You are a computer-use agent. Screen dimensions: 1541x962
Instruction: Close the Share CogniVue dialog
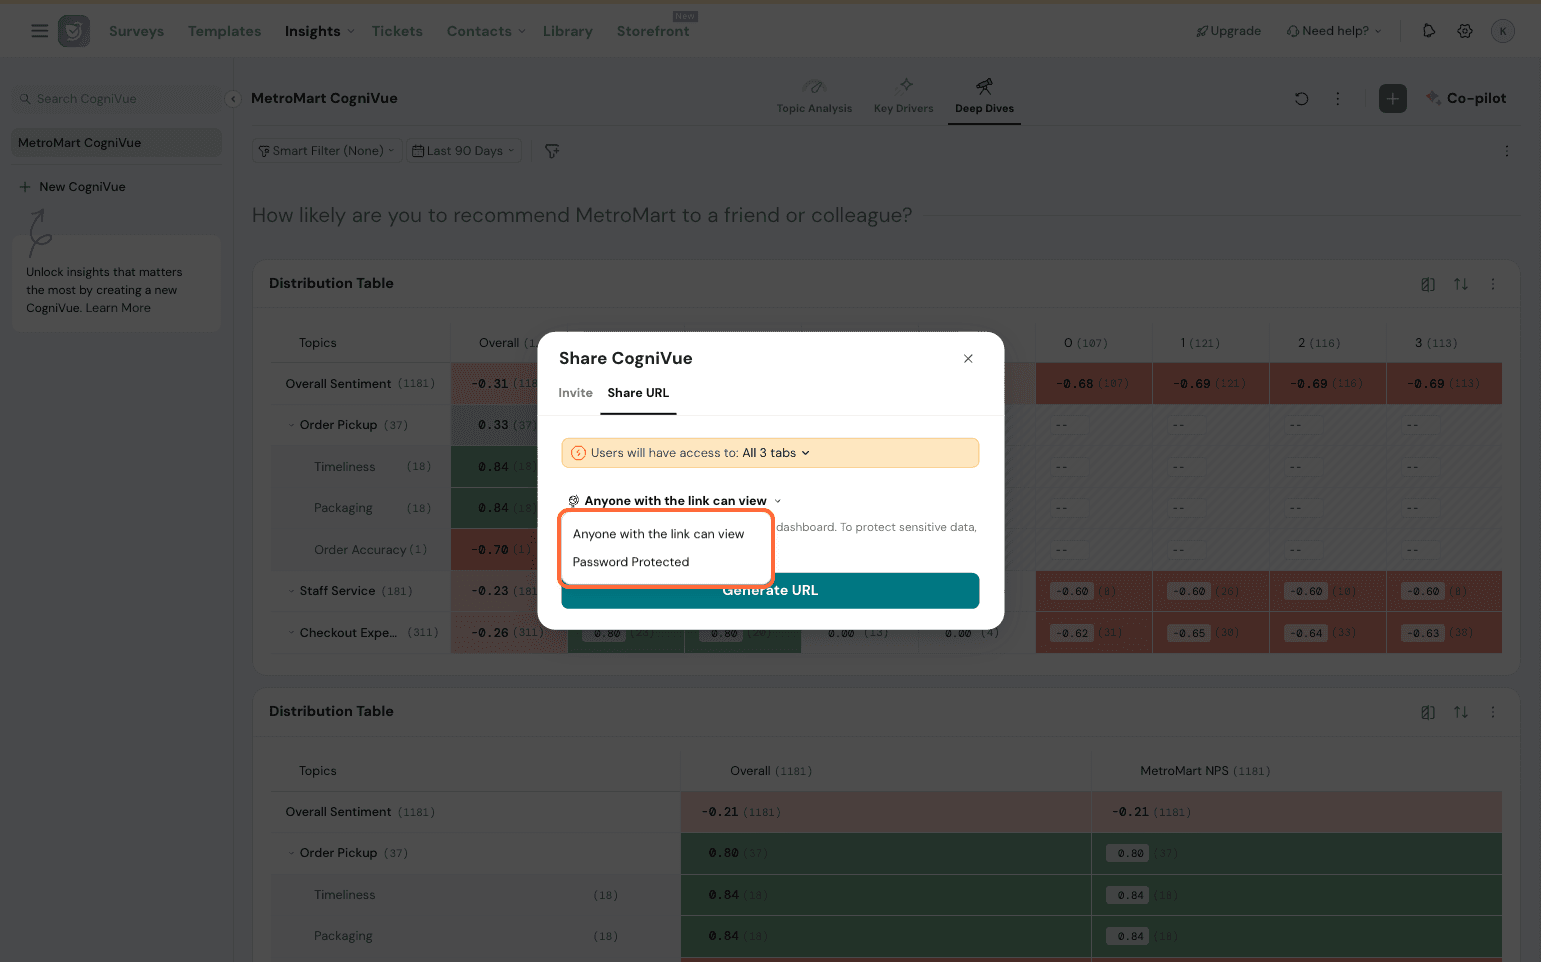(x=968, y=358)
